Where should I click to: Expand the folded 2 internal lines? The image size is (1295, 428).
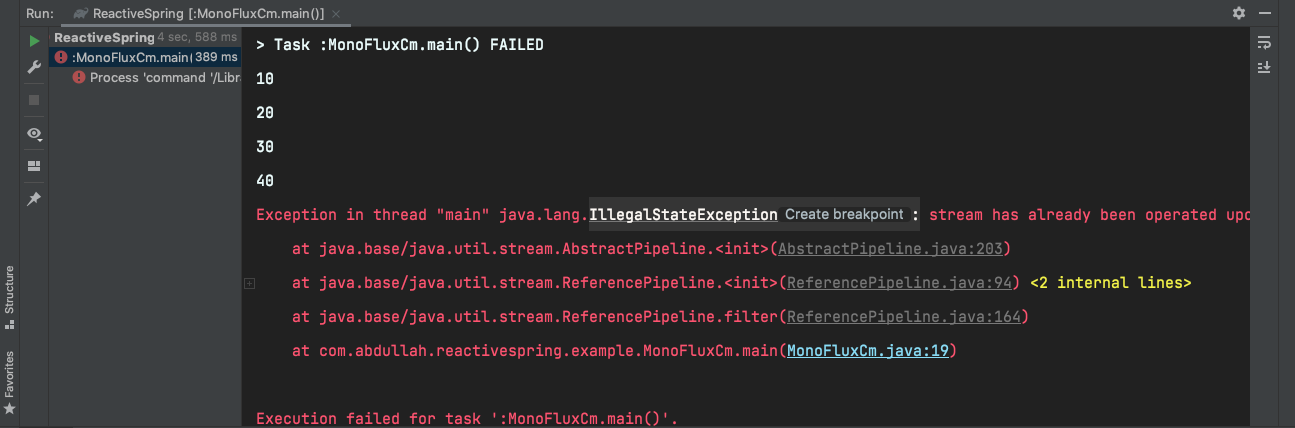pyautogui.click(x=1110, y=283)
